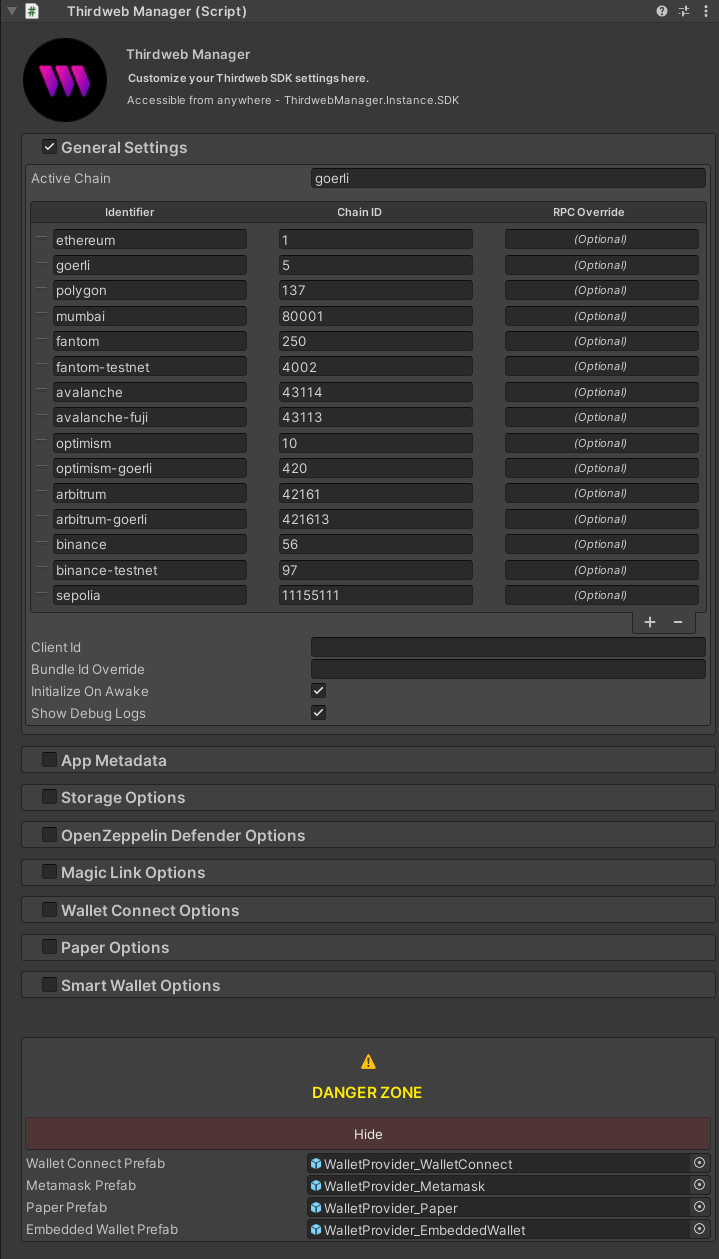The image size is (719, 1259).
Task: Remove a chain with the minus button
Action: pyautogui.click(x=678, y=622)
